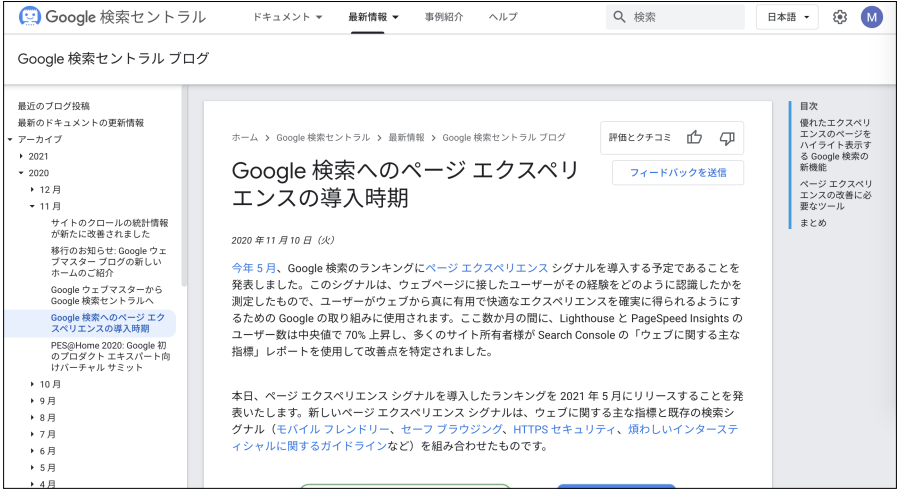Click the ホーム breadcrumb link
This screenshot has height=492, width=901.
click(245, 137)
